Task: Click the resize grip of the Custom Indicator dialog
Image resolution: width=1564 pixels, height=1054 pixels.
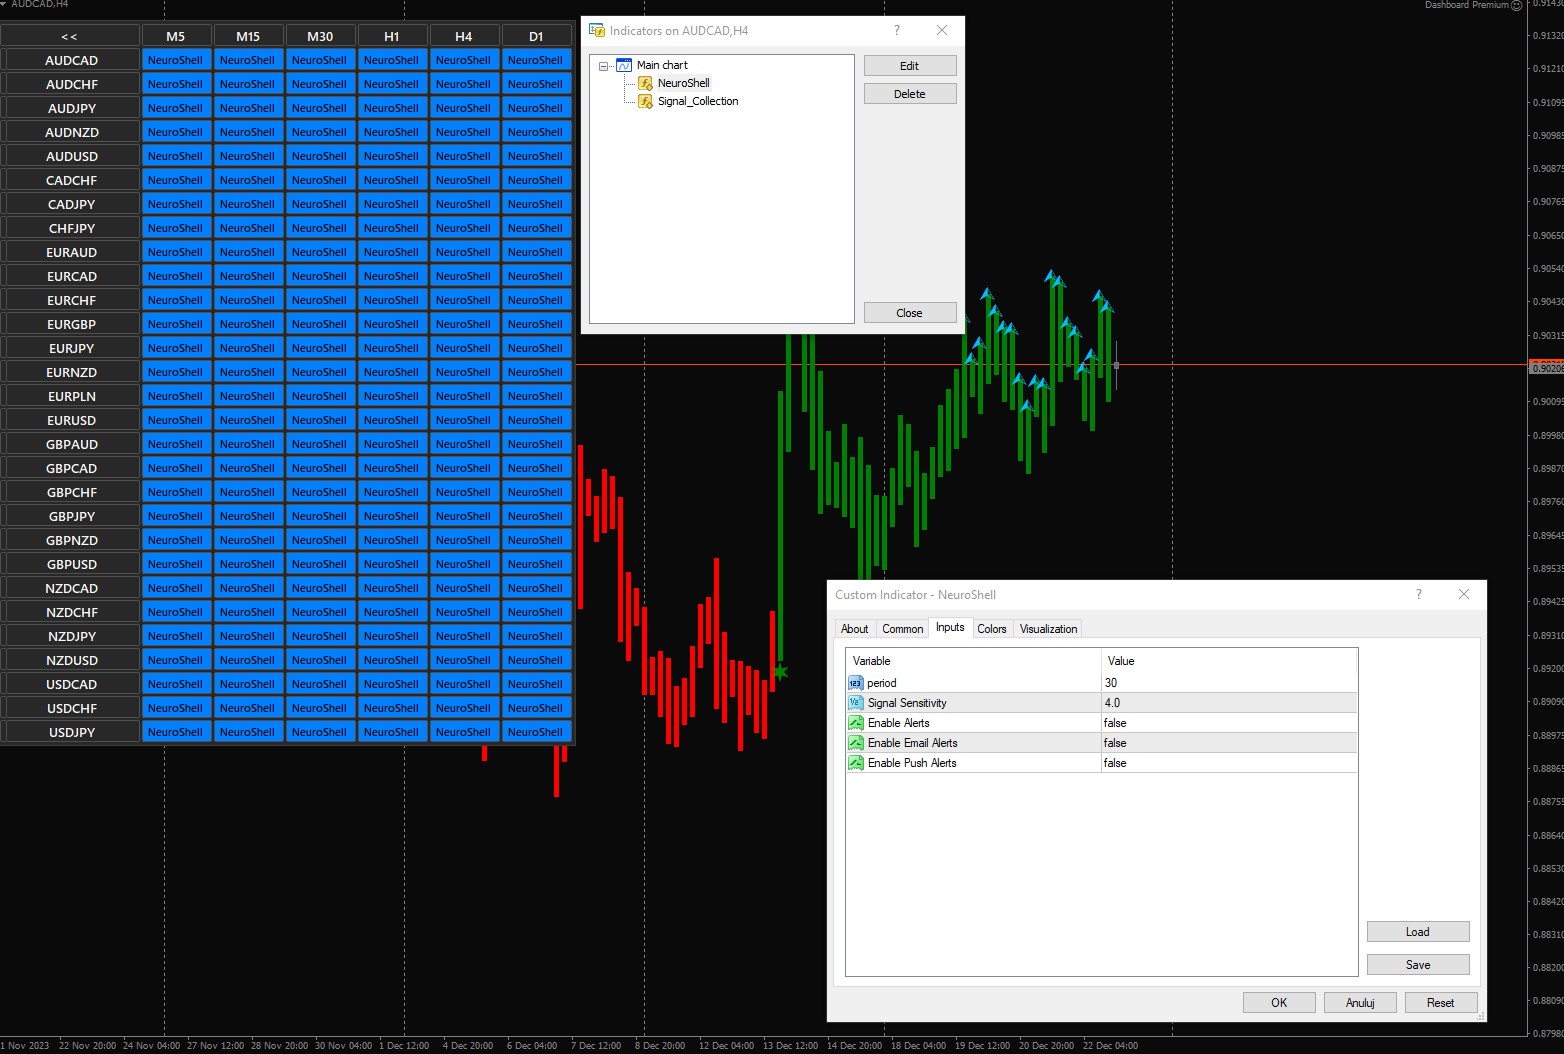Action: [1480, 1016]
